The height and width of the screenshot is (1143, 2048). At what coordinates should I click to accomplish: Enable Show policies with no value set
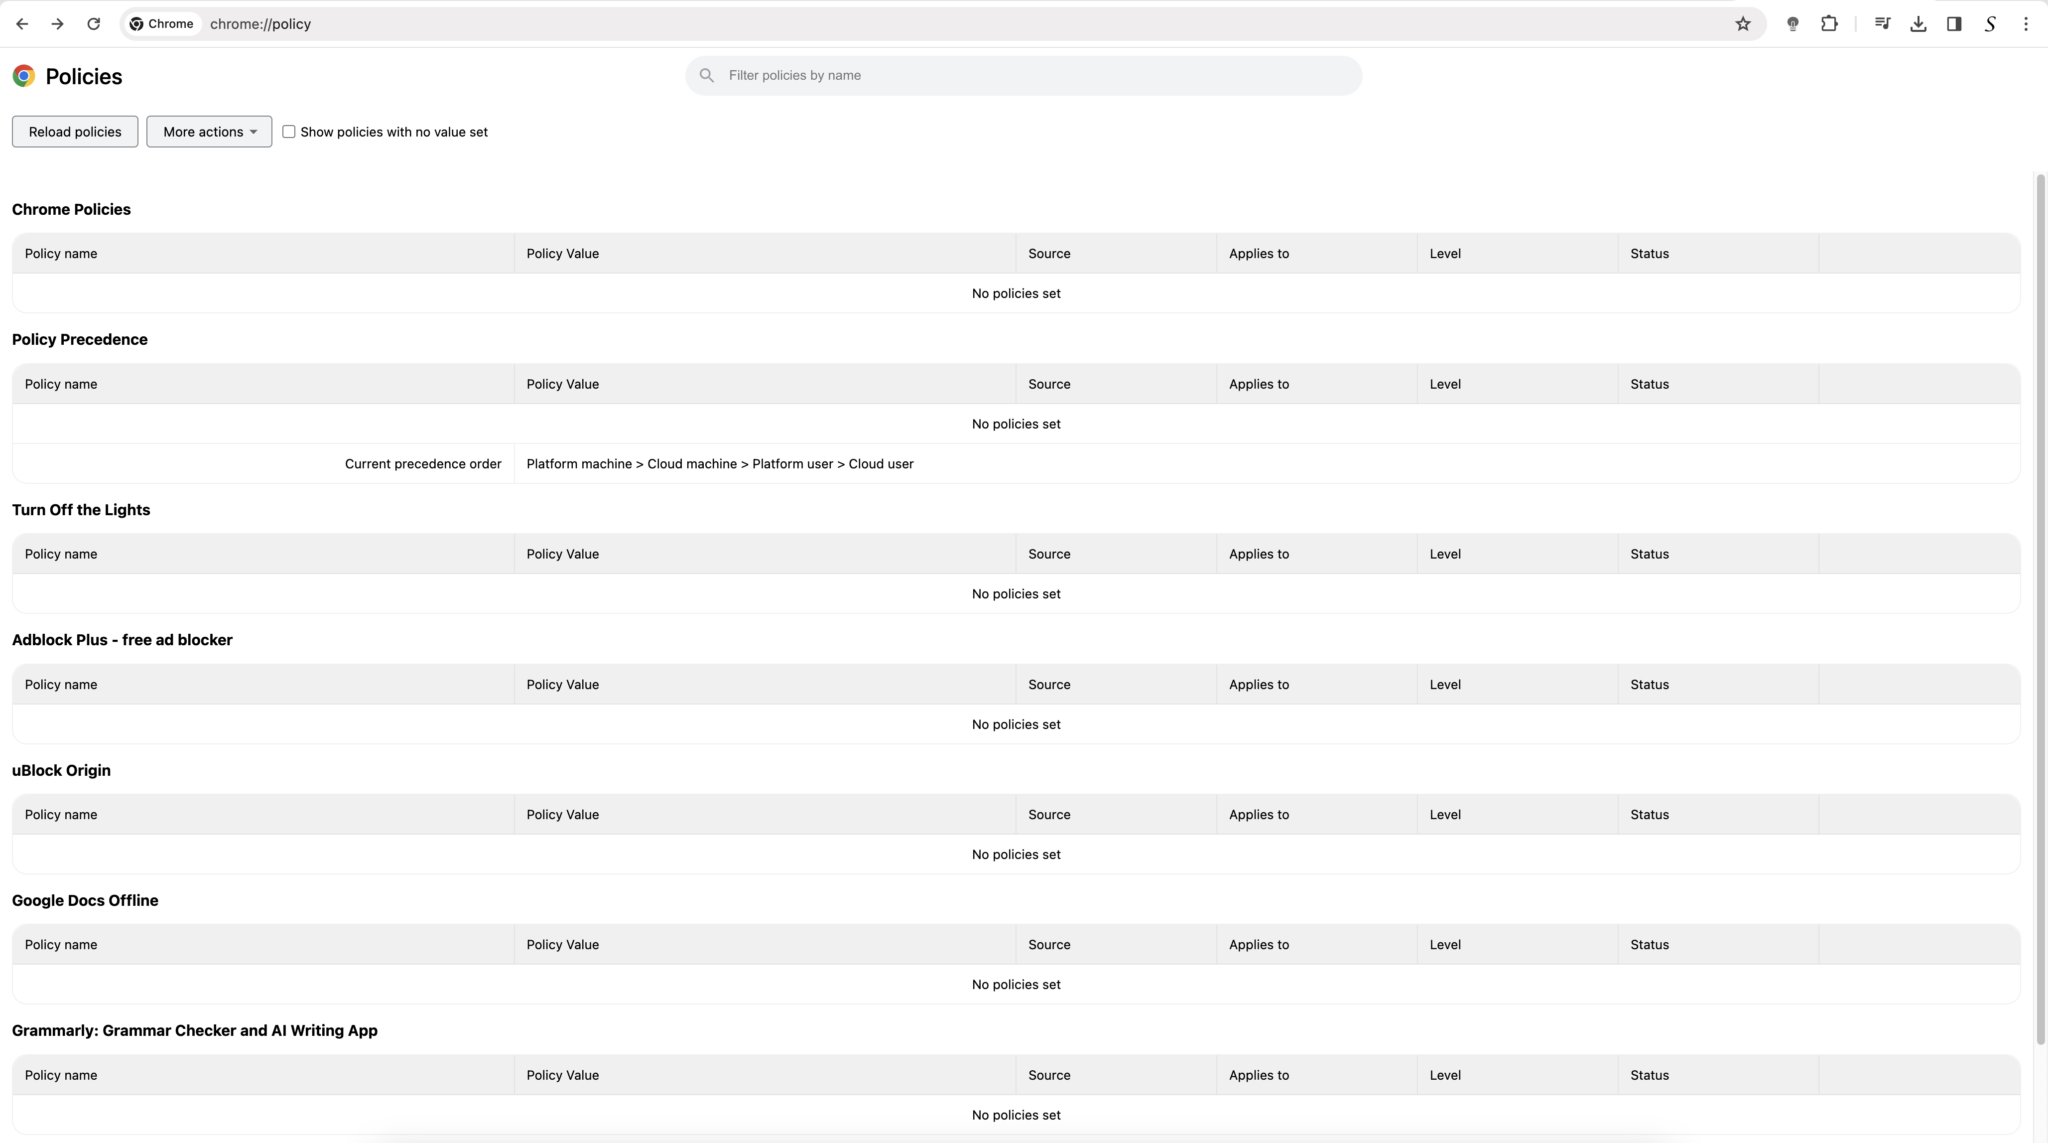pos(288,131)
